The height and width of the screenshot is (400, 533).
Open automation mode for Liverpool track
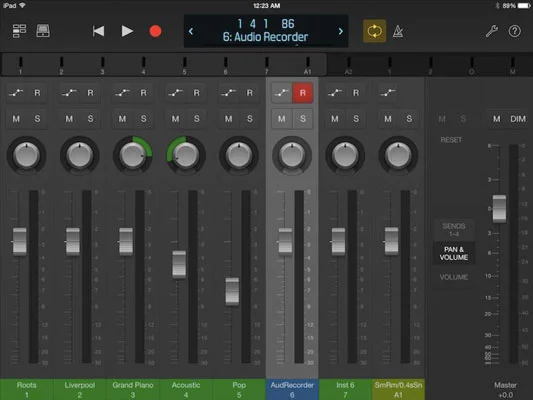coord(69,92)
